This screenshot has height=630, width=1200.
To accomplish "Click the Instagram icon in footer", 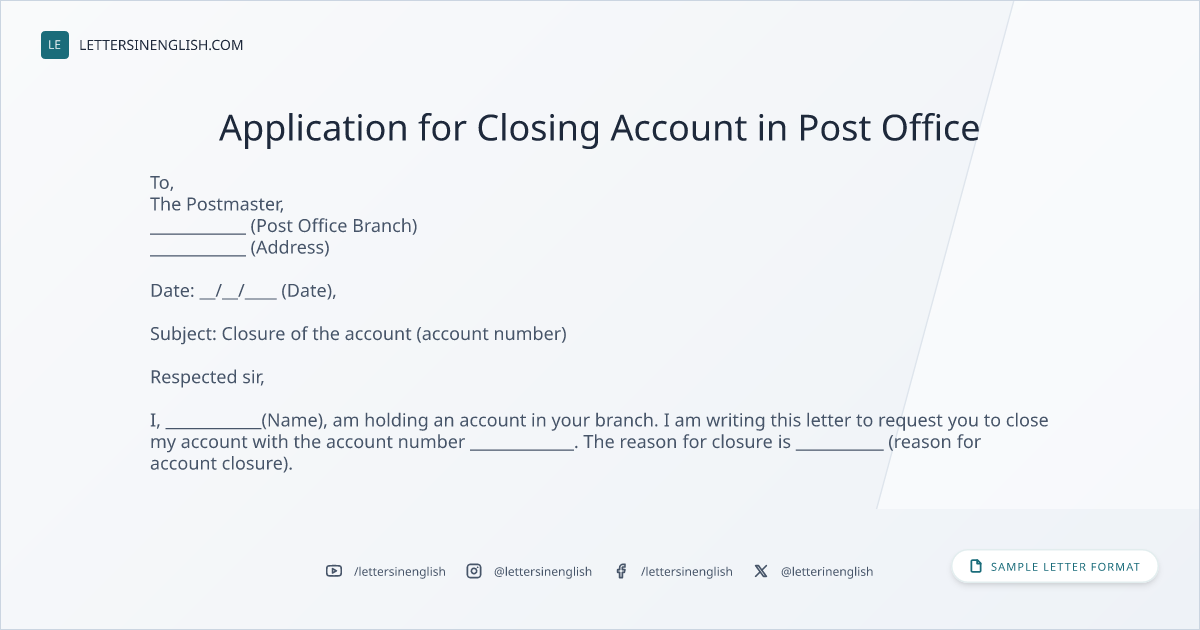I will (474, 571).
